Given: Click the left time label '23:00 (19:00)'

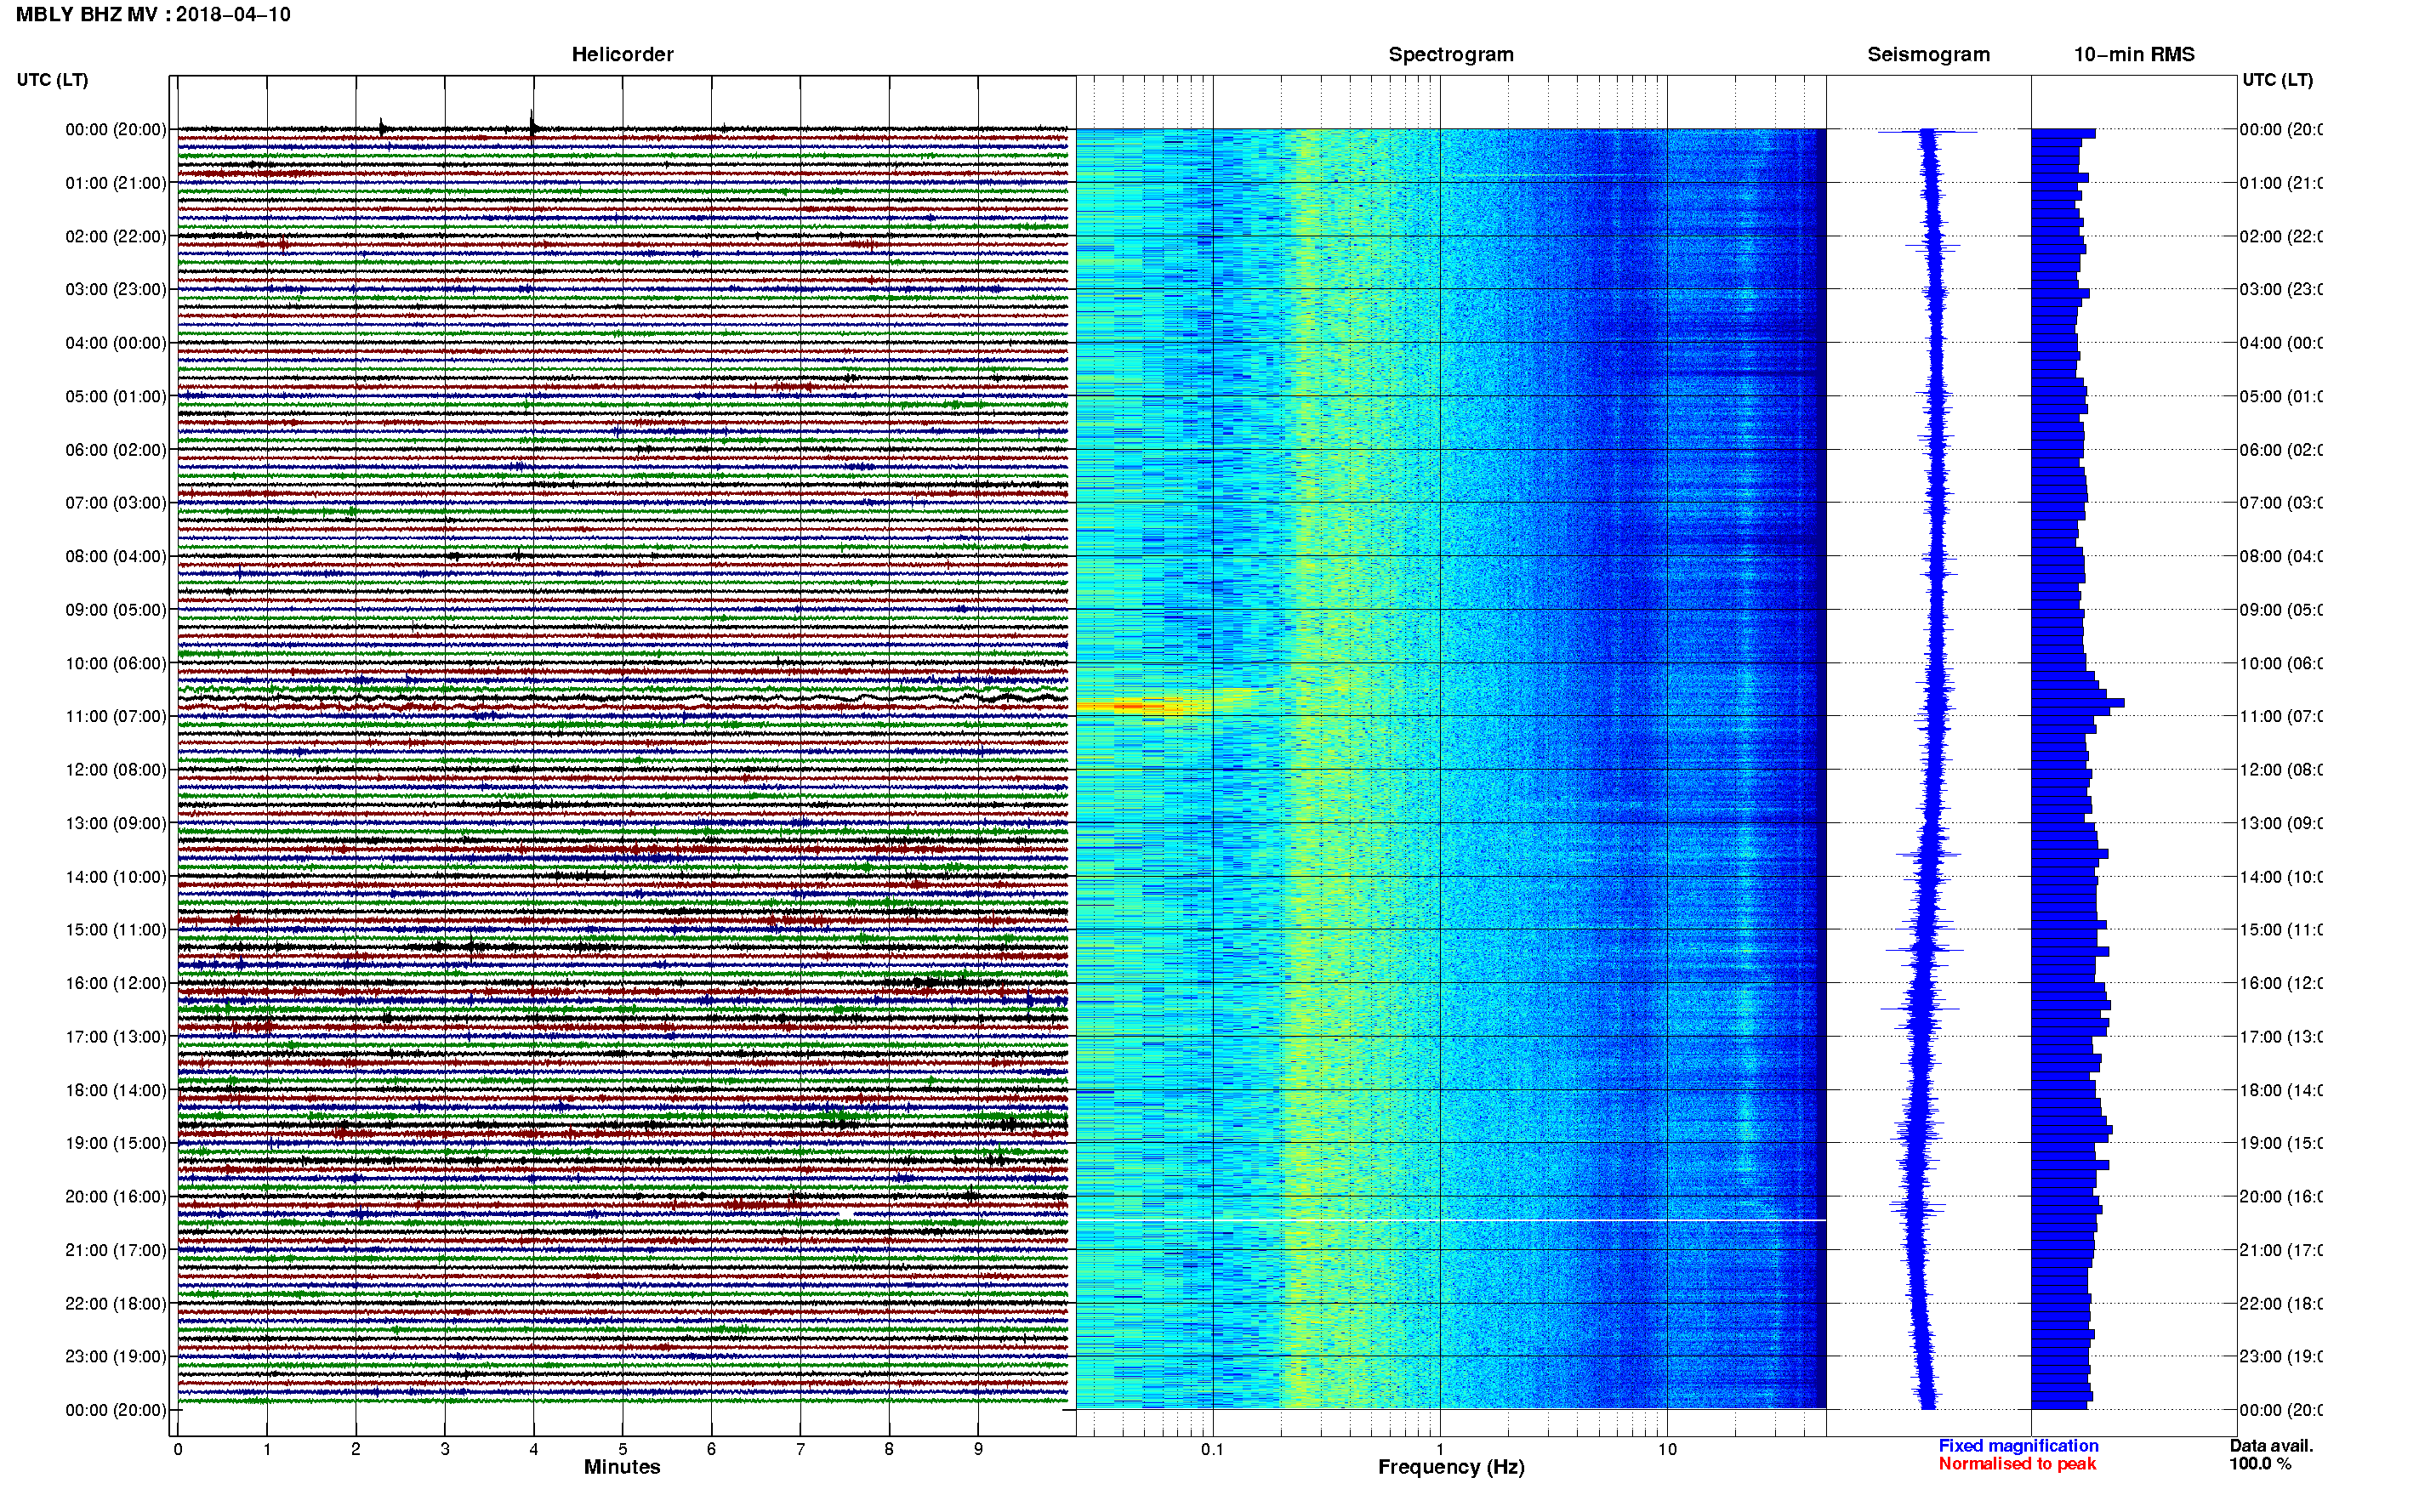Looking at the screenshot, I should point(115,1356).
